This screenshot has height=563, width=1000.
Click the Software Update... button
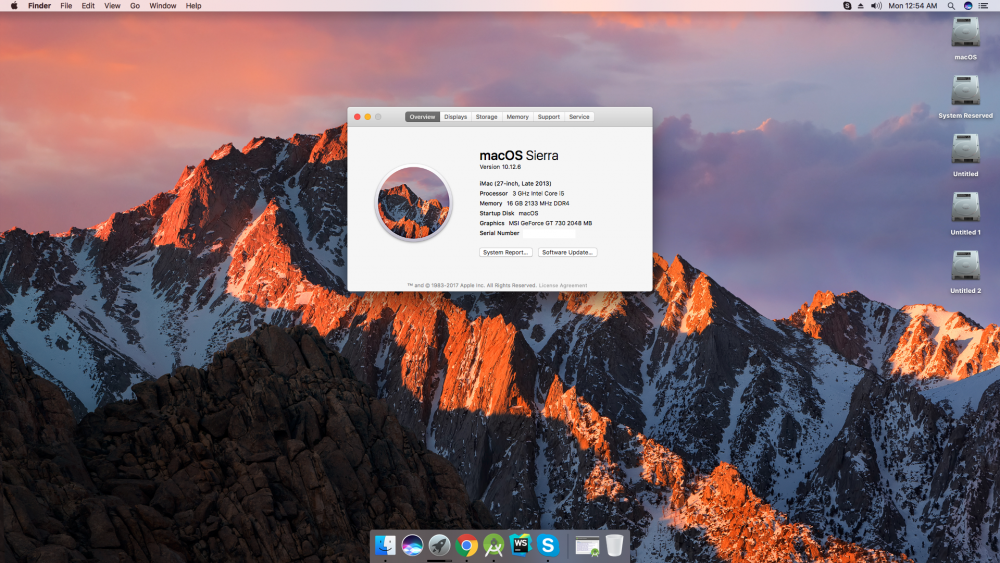click(568, 252)
